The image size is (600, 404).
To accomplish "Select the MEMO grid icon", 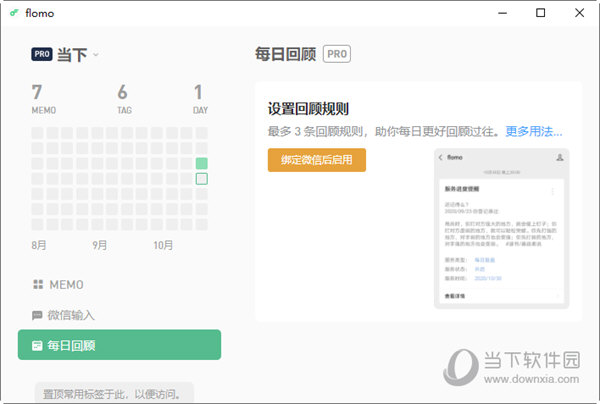I will [x=38, y=284].
